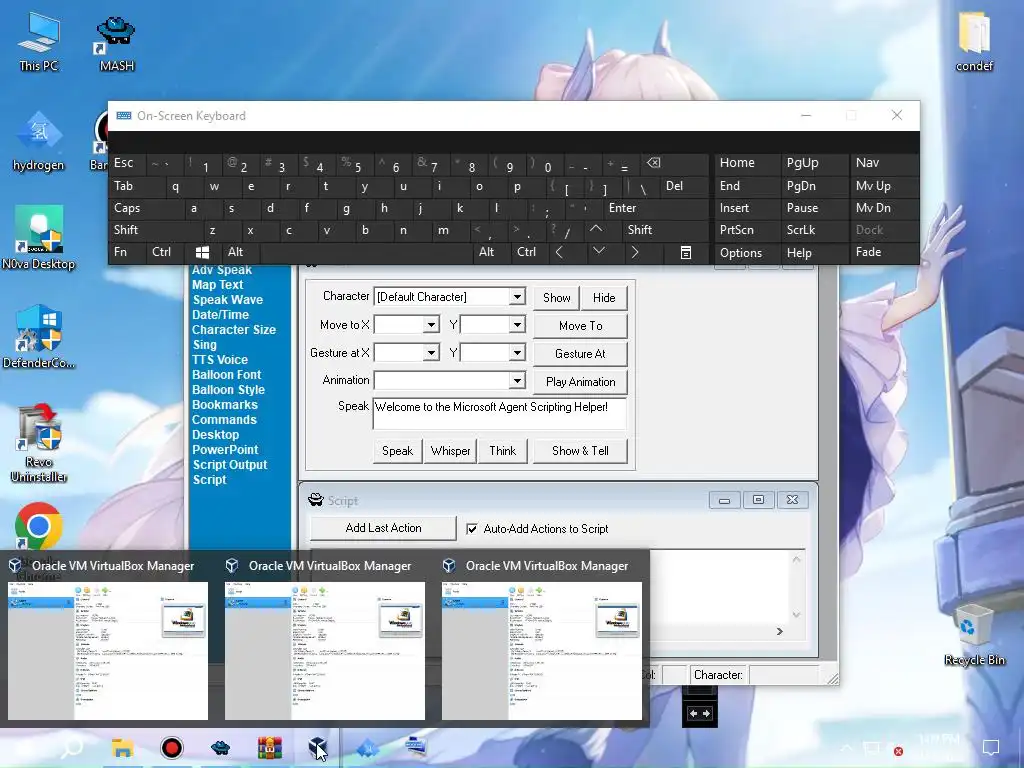Click script box scroll up arrow
1024x768 pixels.
(x=796, y=559)
